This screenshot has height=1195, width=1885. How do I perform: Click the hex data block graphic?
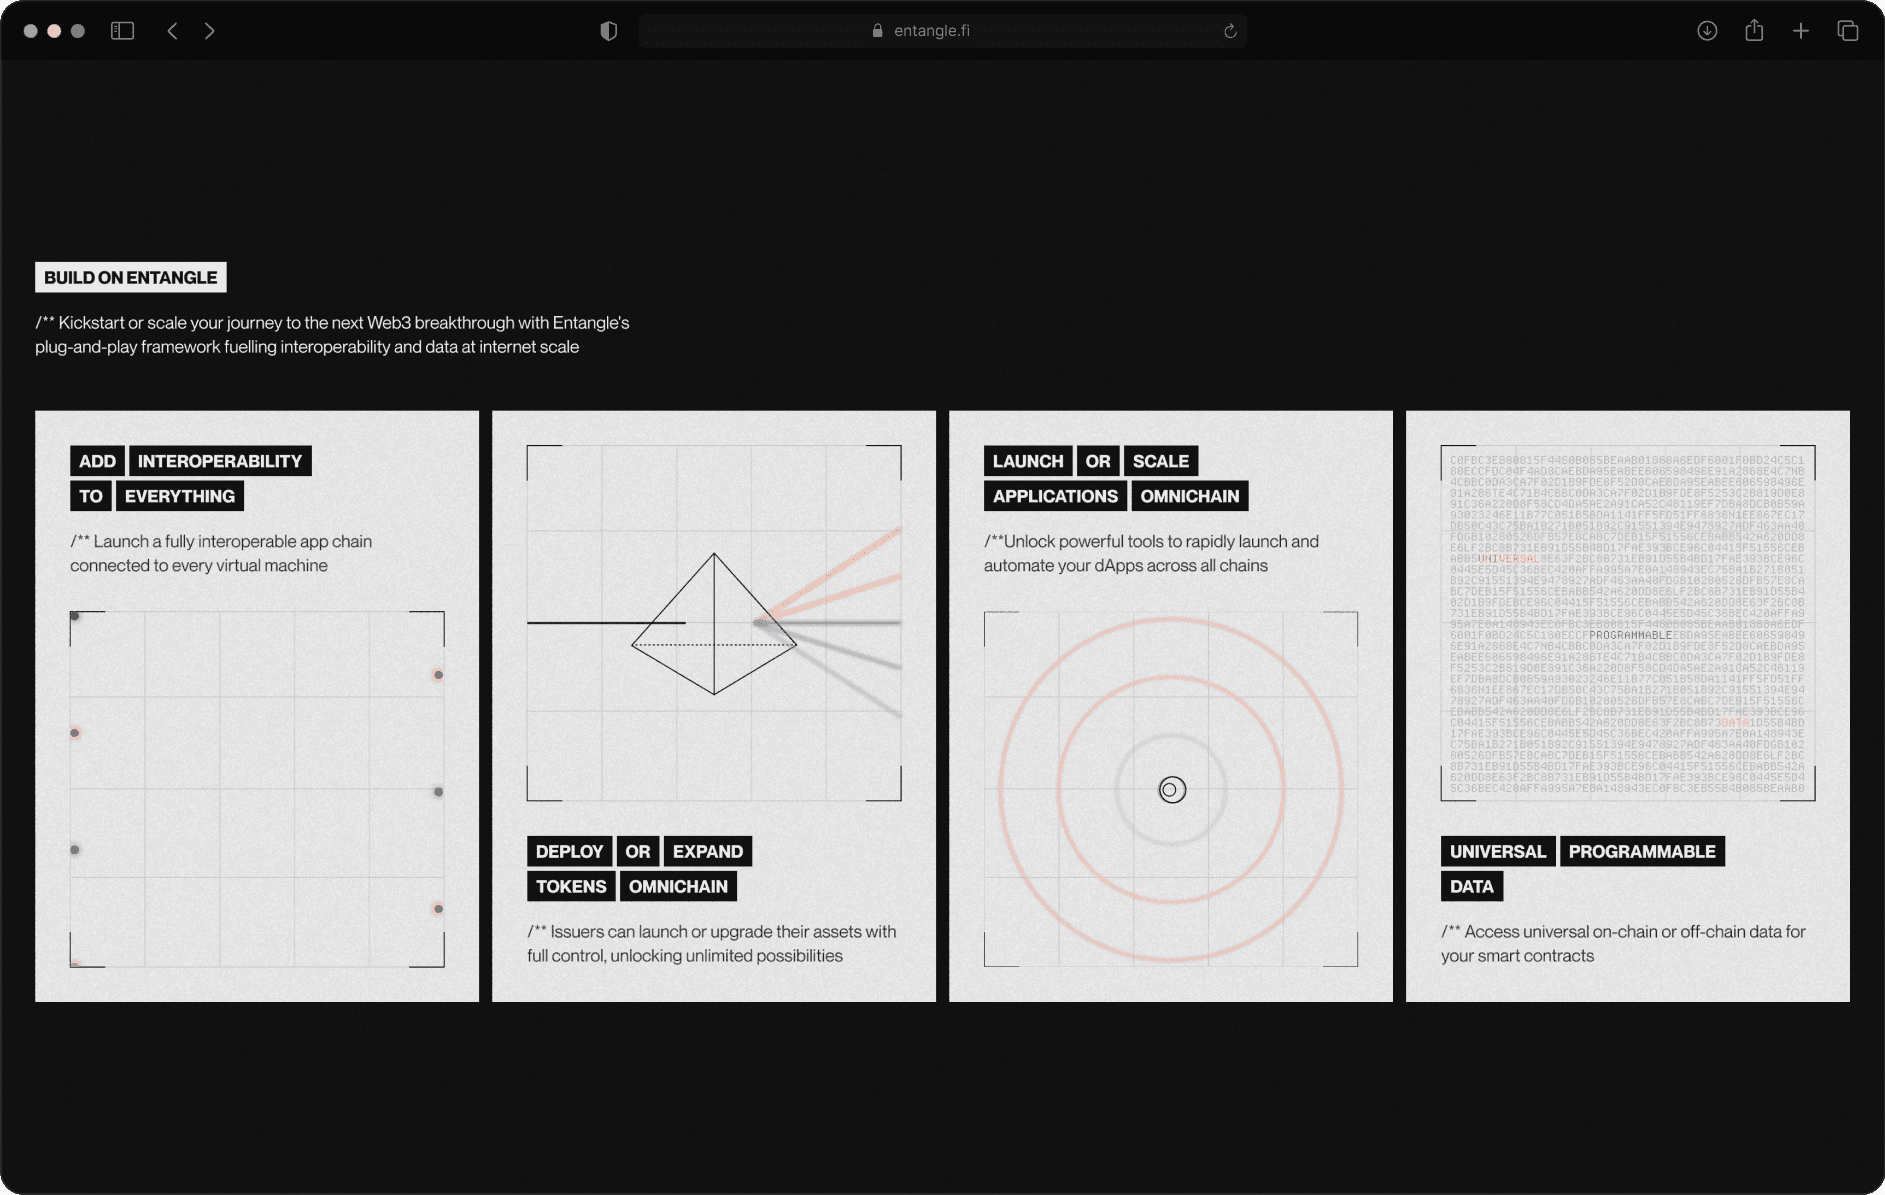1628,623
